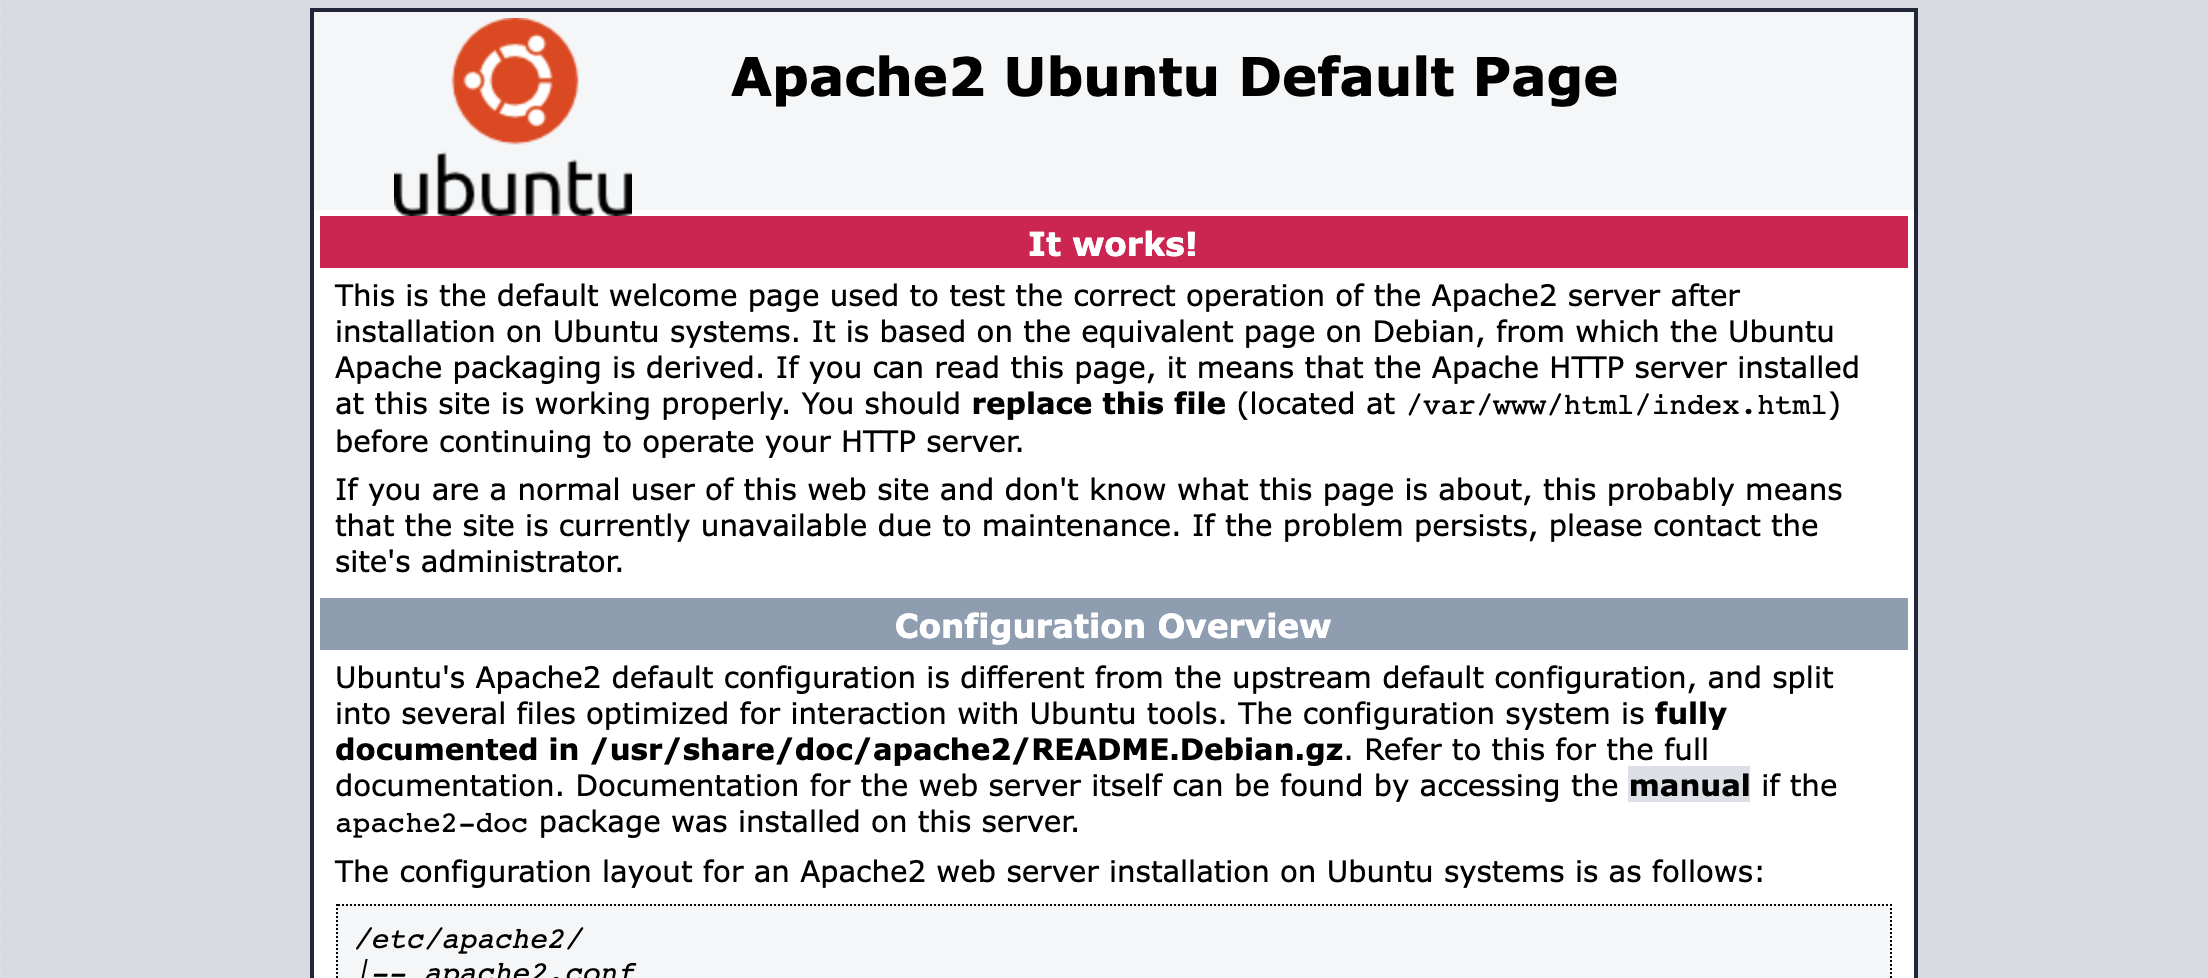Click /usr/share/doc/apache2/README.Debian.gz bold text

(x=967, y=750)
